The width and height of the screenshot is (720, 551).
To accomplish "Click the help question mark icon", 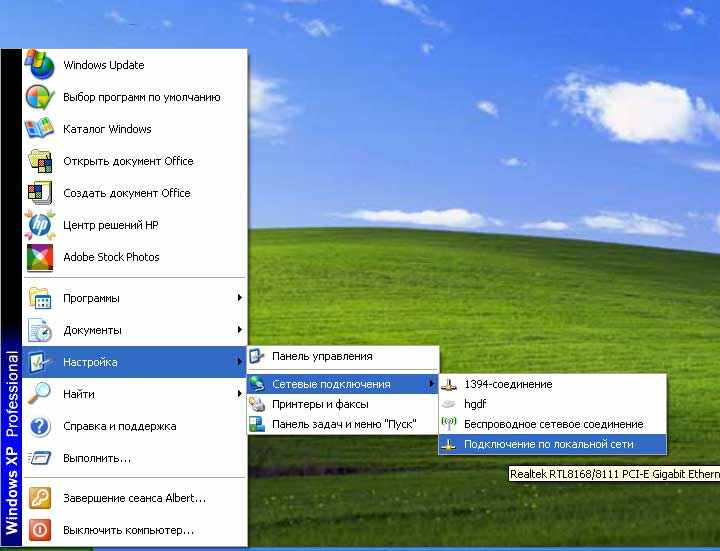I will click(x=40, y=426).
